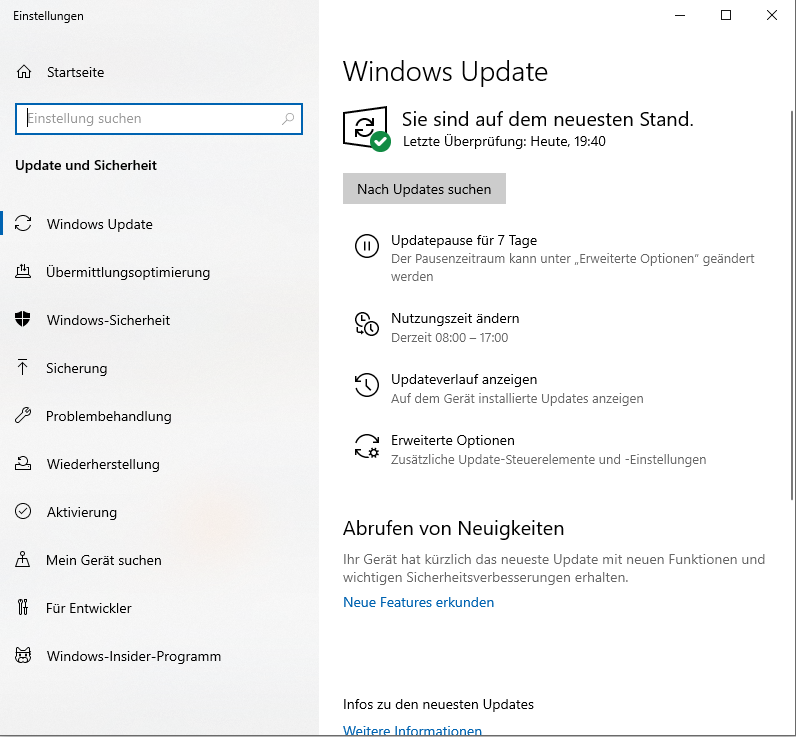Close the Einstellungen window
The width and height of the screenshot is (796, 737).
click(772, 15)
